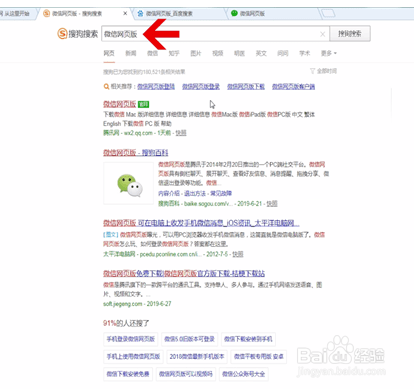Search related query 手机上使用微信网页版
Screen dimensions: 414x389
(x=133, y=357)
